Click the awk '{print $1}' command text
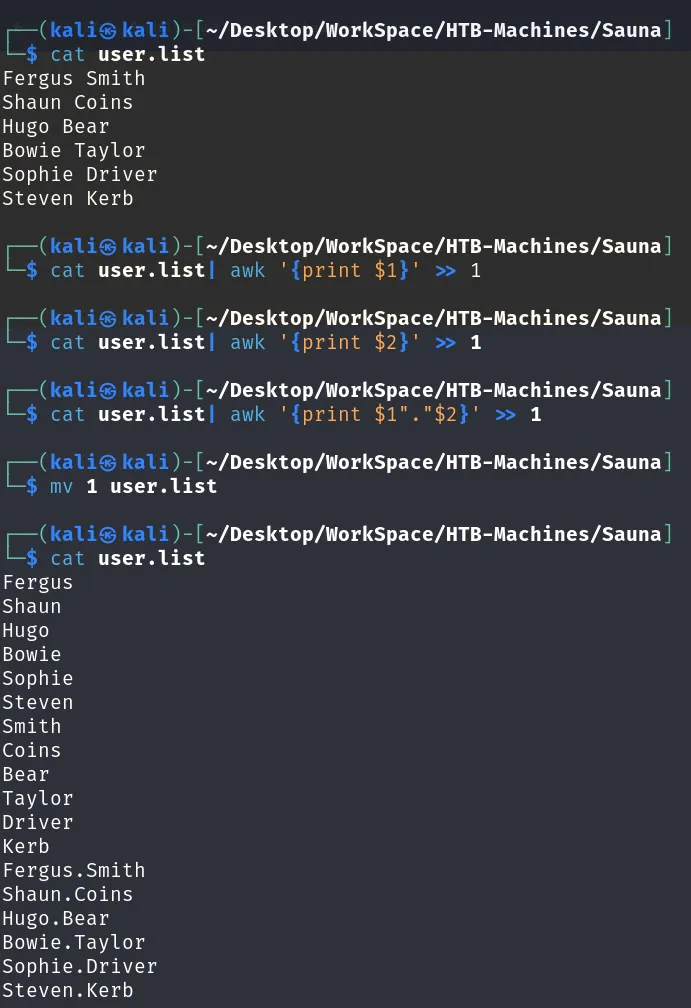The width and height of the screenshot is (691, 1008). click(325, 271)
